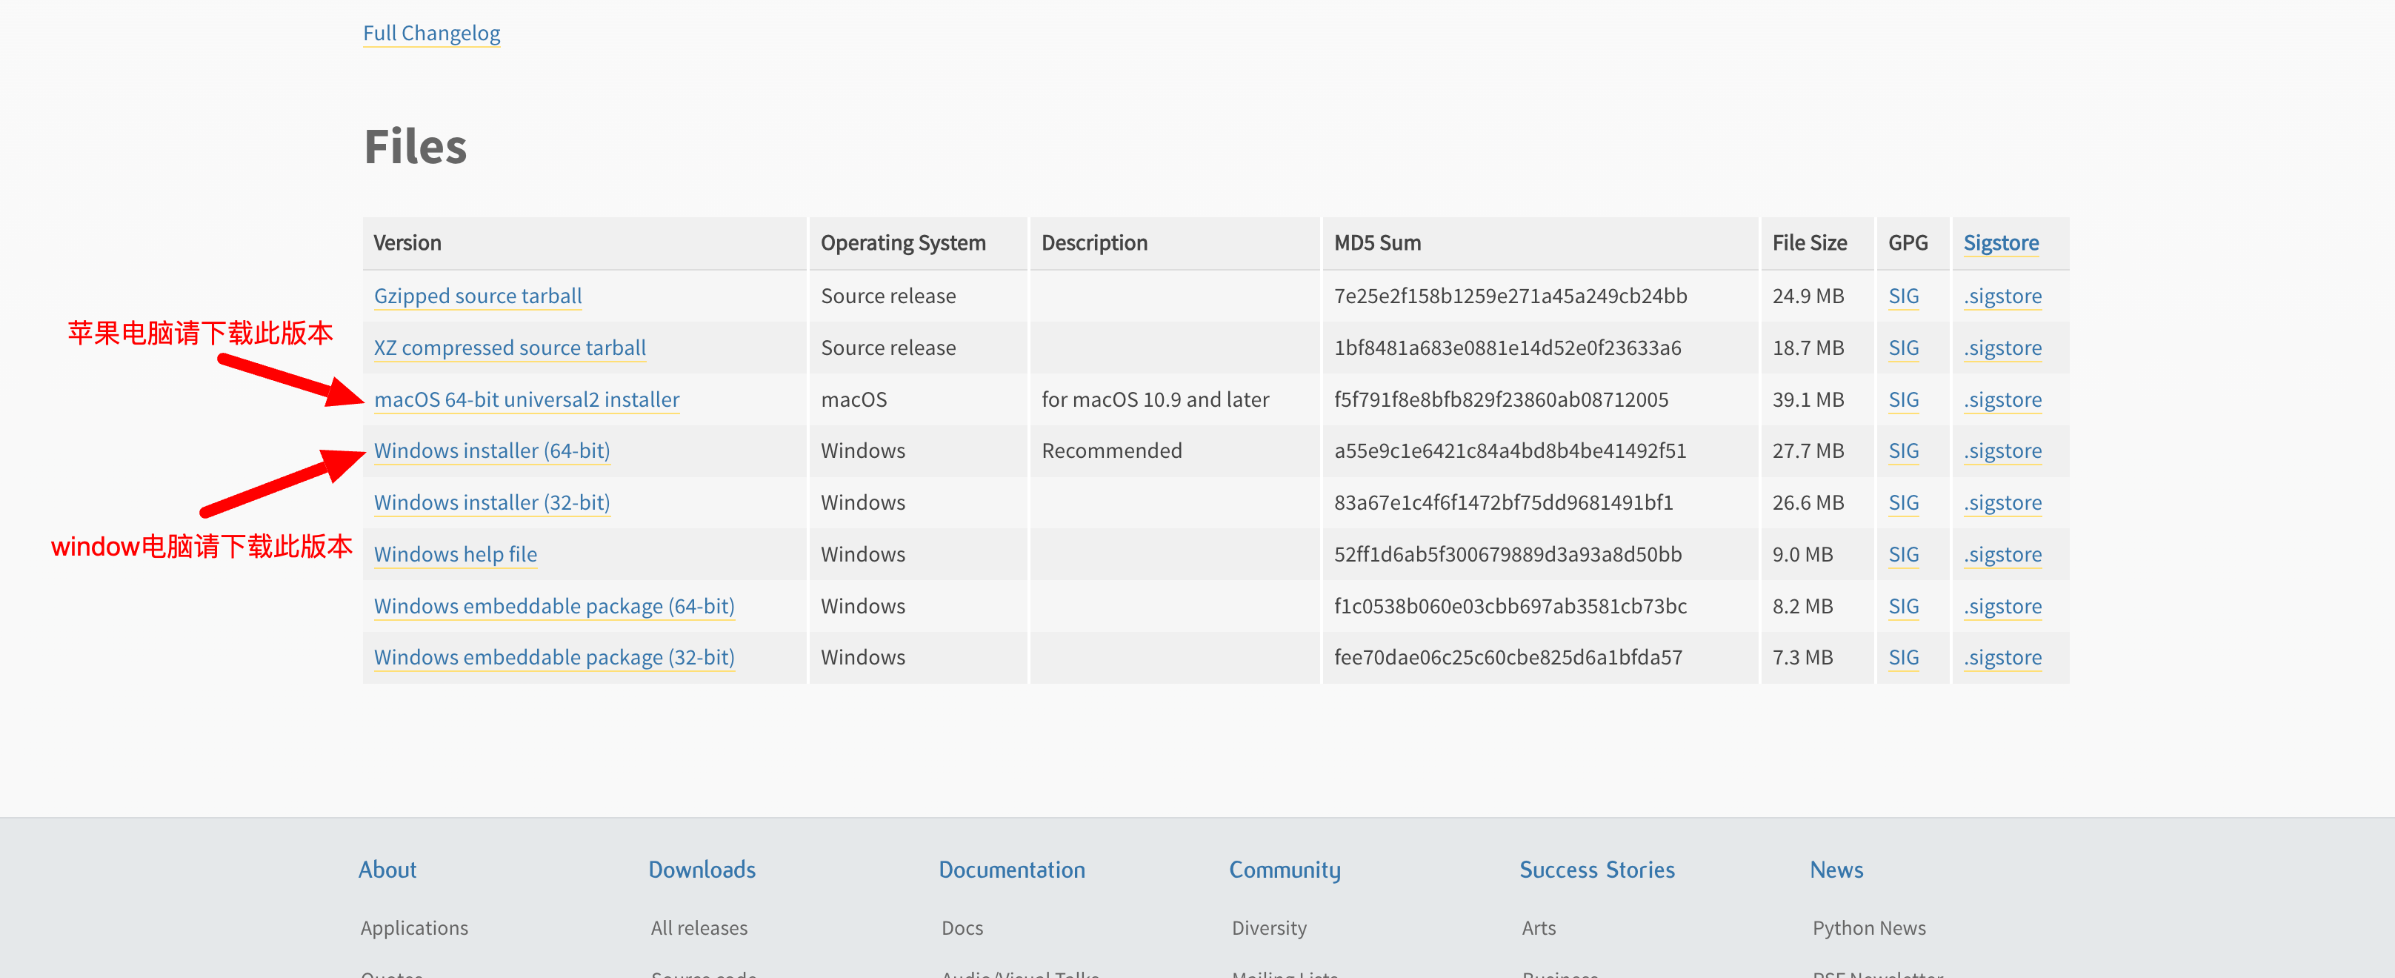This screenshot has height=978, width=2395.
Task: Open Python News footer link
Action: [1868, 928]
